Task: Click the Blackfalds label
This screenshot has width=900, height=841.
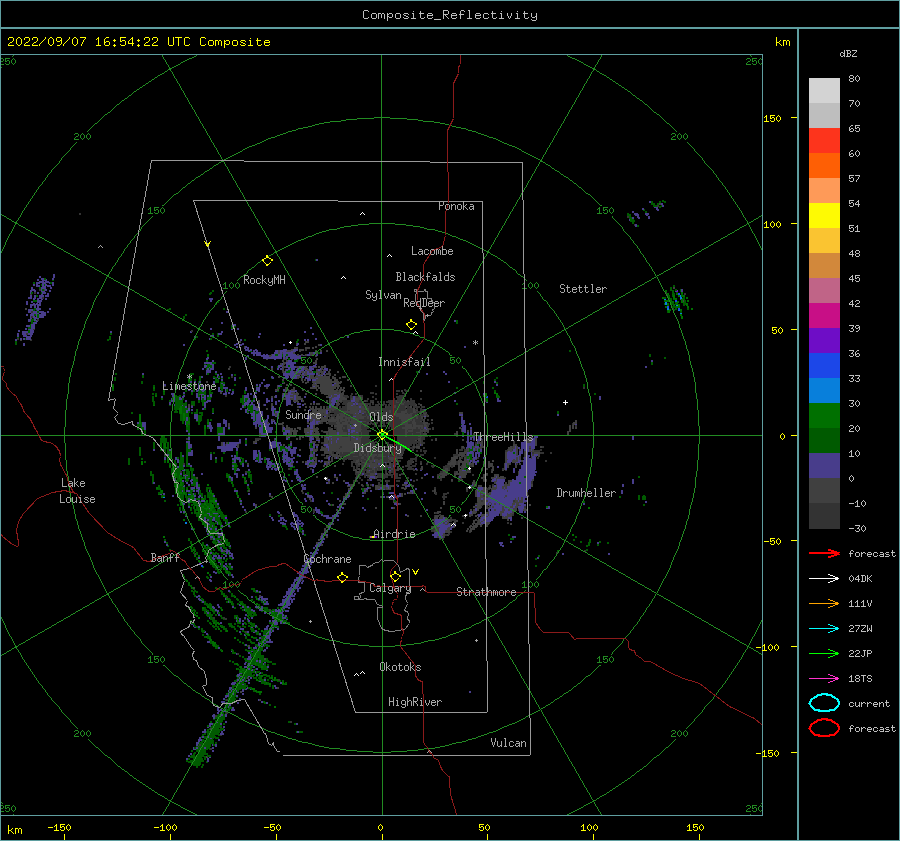Action: tap(425, 277)
